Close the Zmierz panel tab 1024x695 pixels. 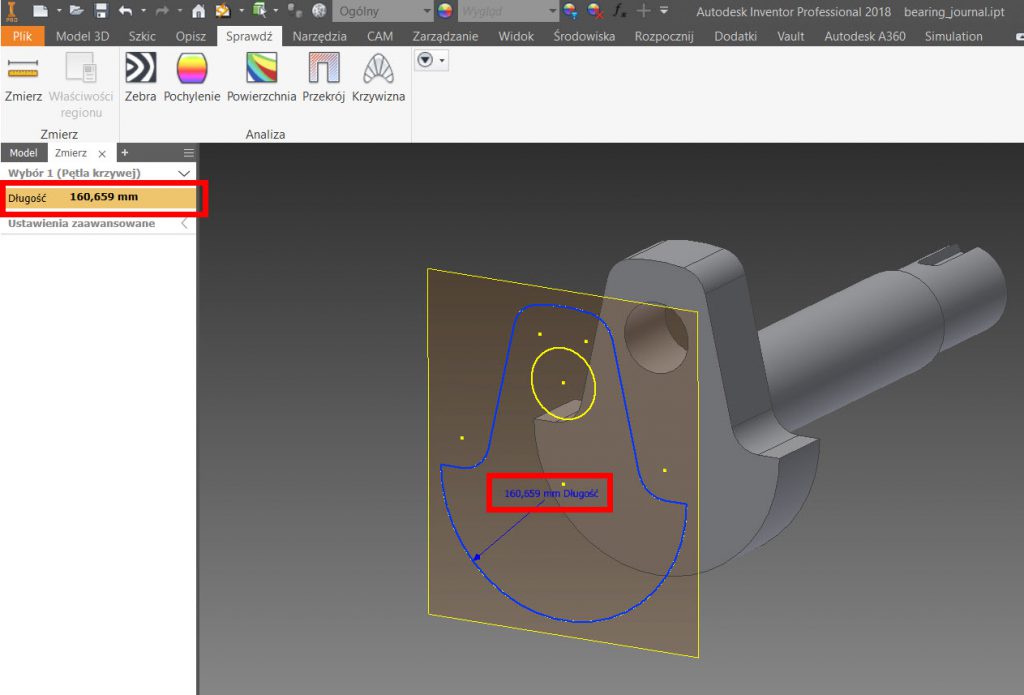click(102, 154)
